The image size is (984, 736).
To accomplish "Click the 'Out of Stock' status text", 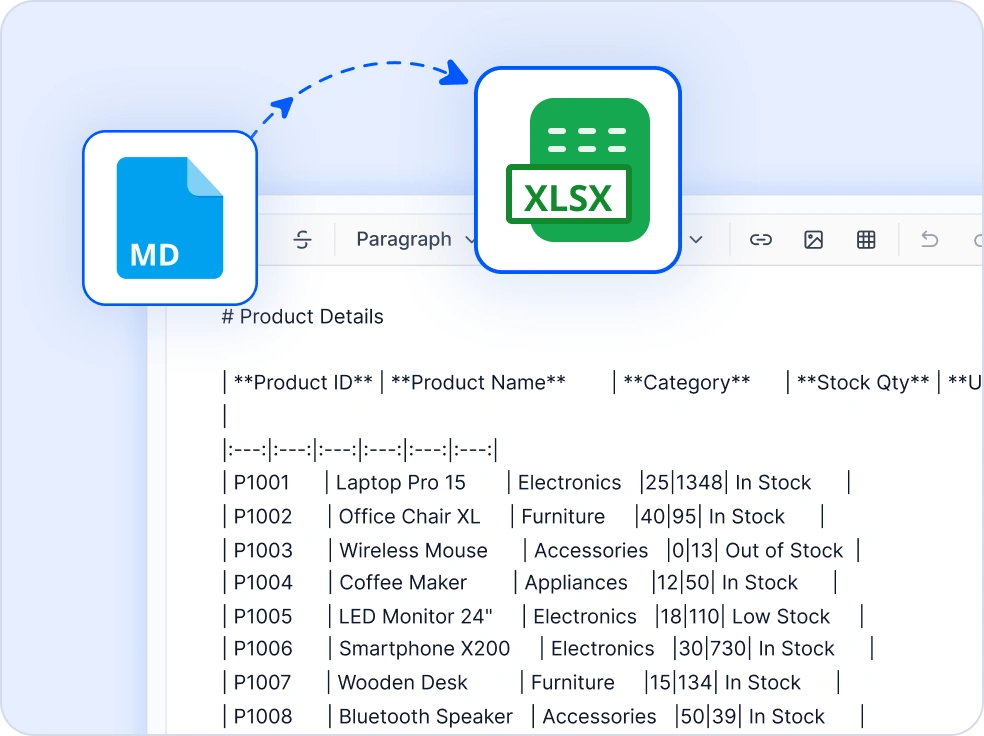I will coord(784,550).
